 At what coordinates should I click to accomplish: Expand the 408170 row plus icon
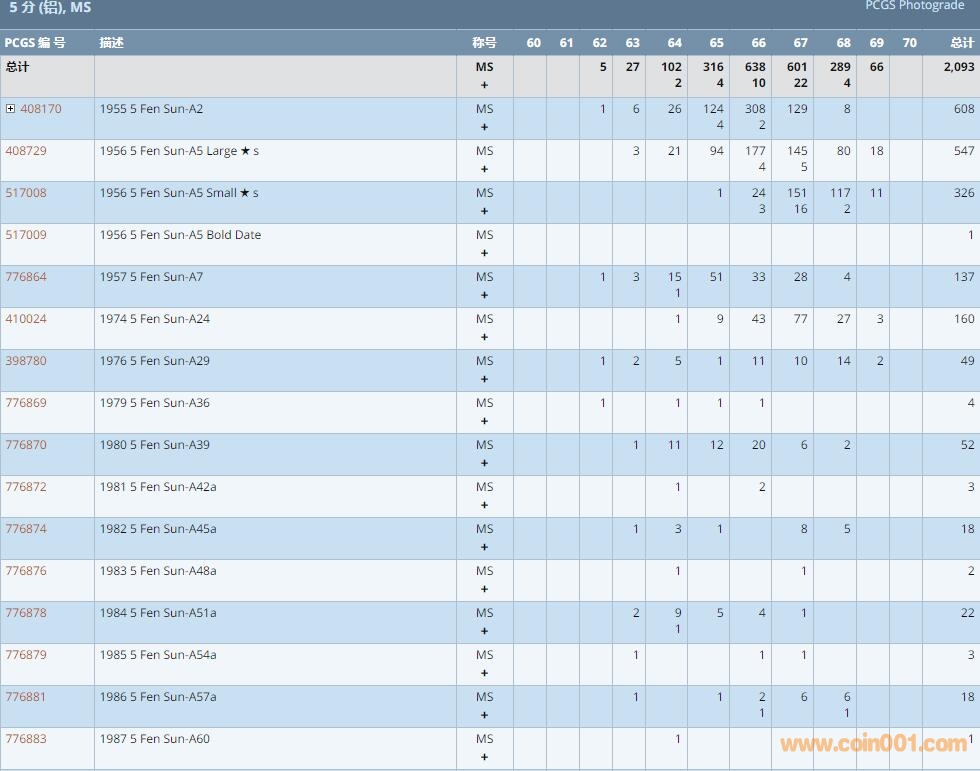tap(11, 109)
